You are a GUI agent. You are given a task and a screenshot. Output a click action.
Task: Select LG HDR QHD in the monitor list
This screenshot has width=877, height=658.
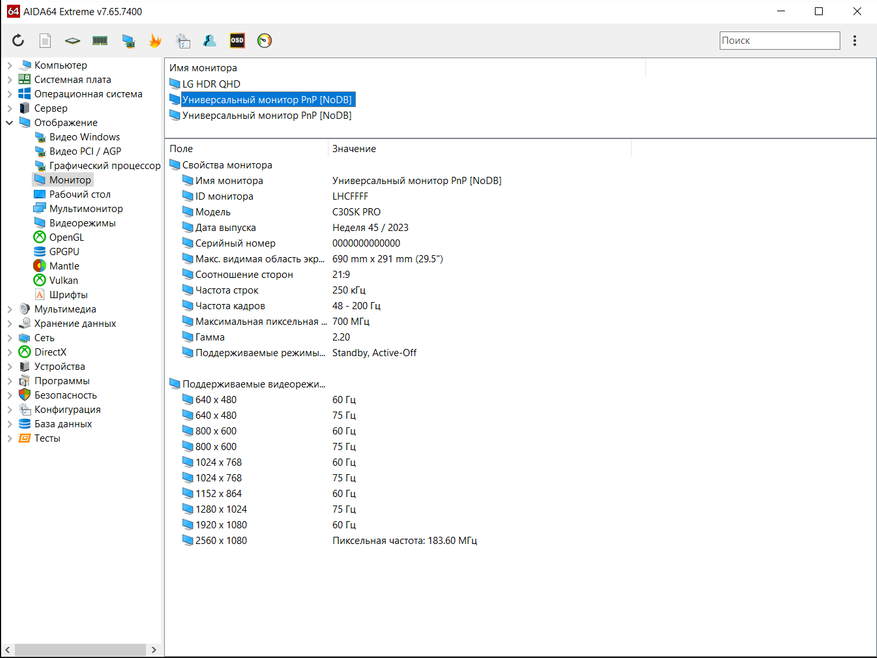[x=211, y=84]
